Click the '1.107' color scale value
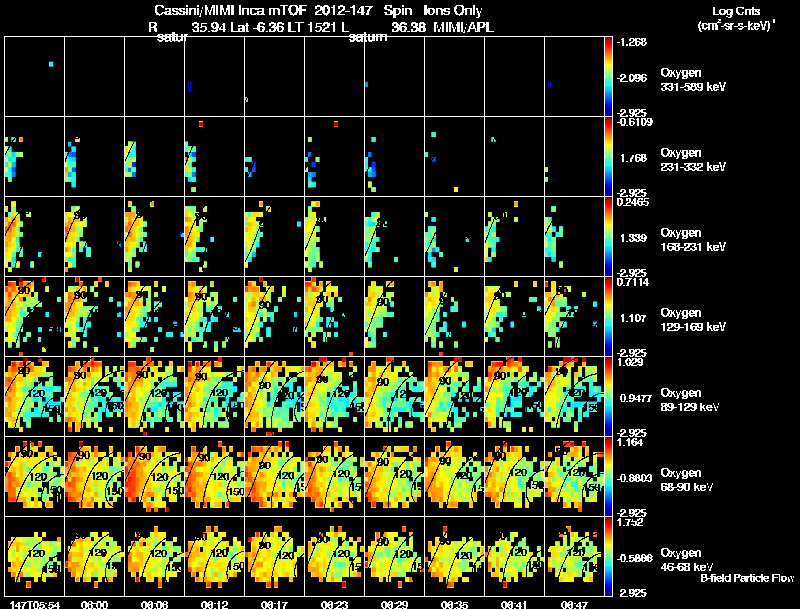Screen dimensions: 800x609 (x=633, y=318)
